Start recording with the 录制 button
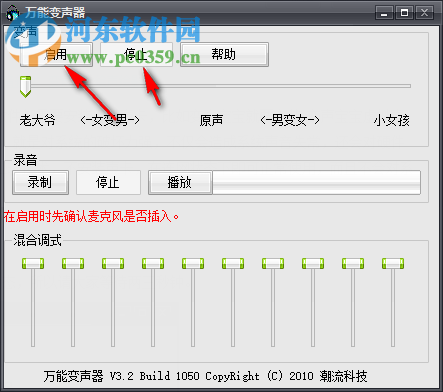This screenshot has height=392, width=443. 40,182
